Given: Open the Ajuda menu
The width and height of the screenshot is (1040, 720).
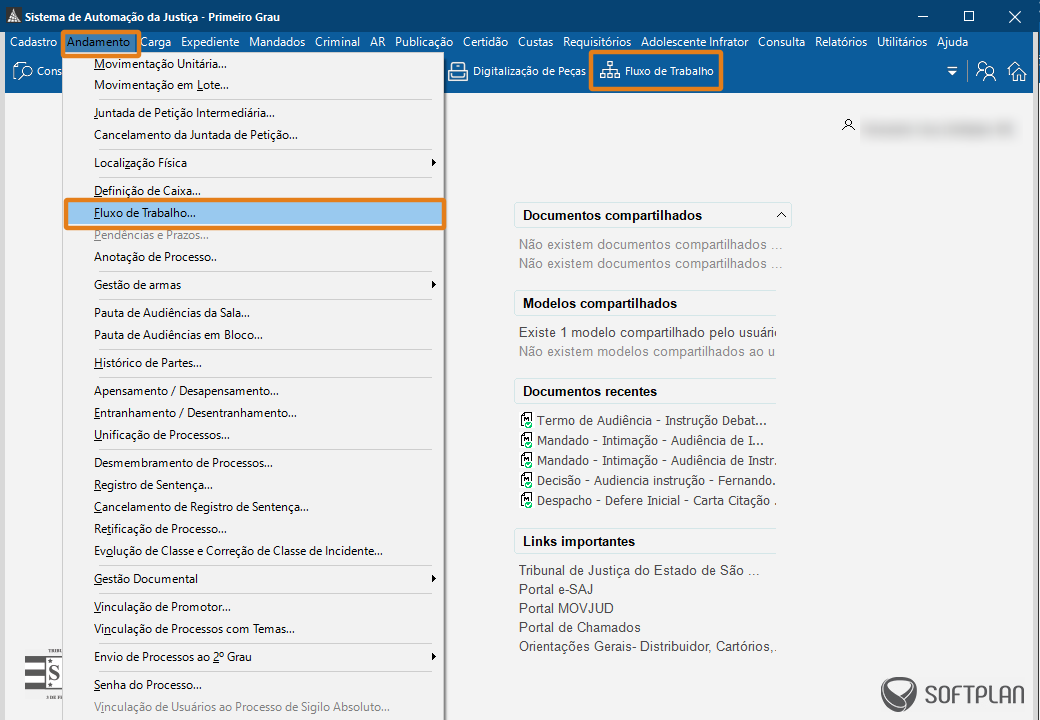Looking at the screenshot, I should pyautogui.click(x=952, y=42).
